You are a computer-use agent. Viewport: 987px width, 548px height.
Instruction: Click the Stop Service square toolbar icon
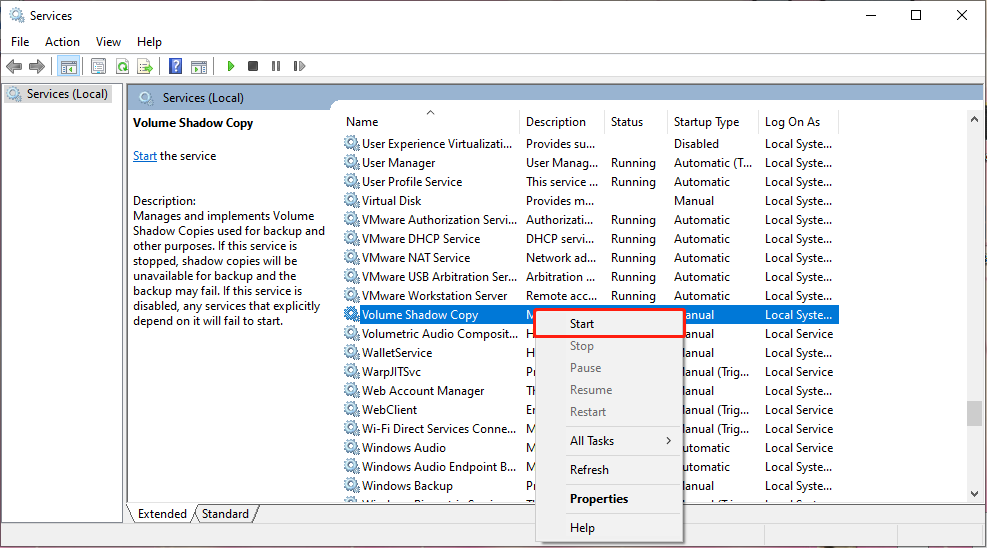253,66
